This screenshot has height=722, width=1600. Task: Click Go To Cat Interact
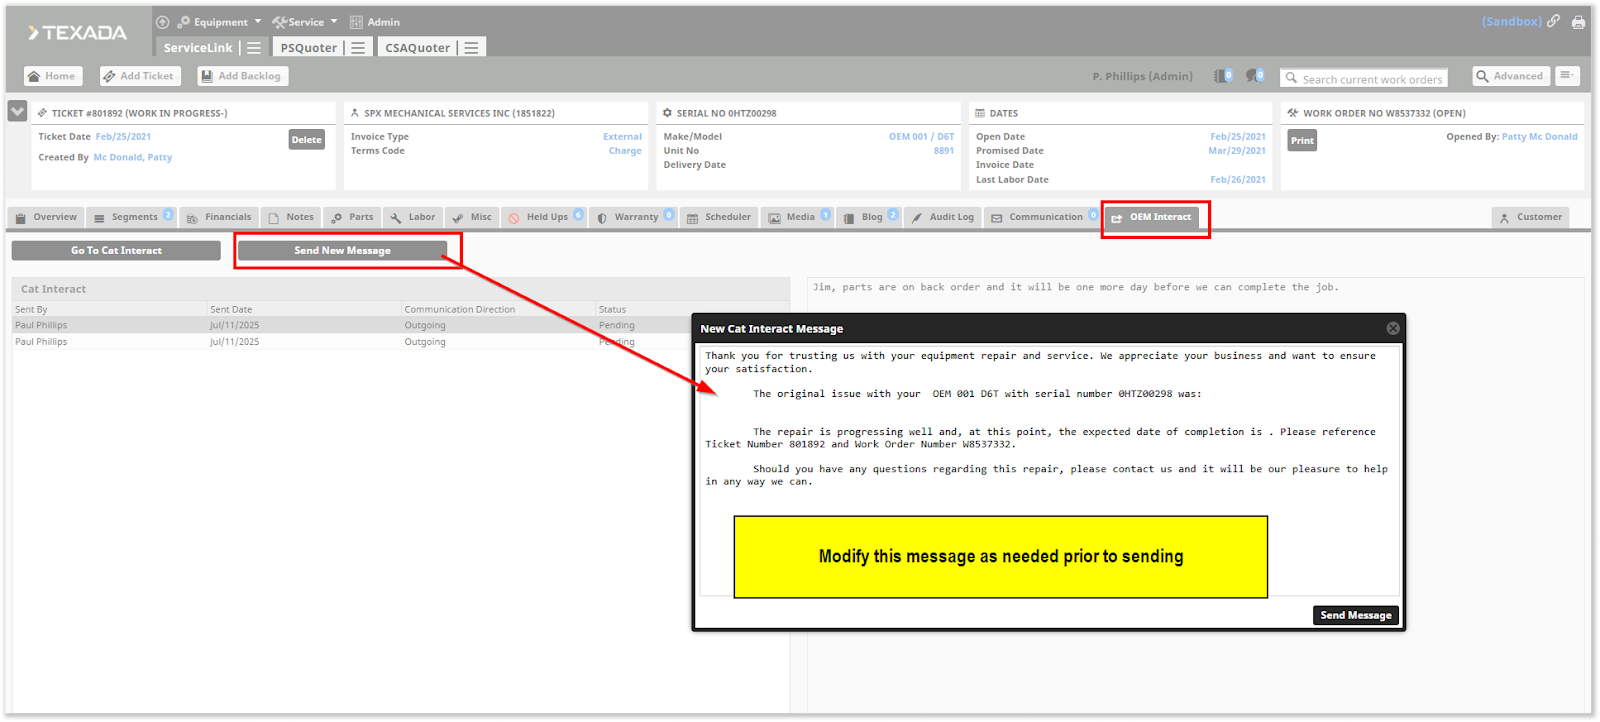click(x=116, y=251)
